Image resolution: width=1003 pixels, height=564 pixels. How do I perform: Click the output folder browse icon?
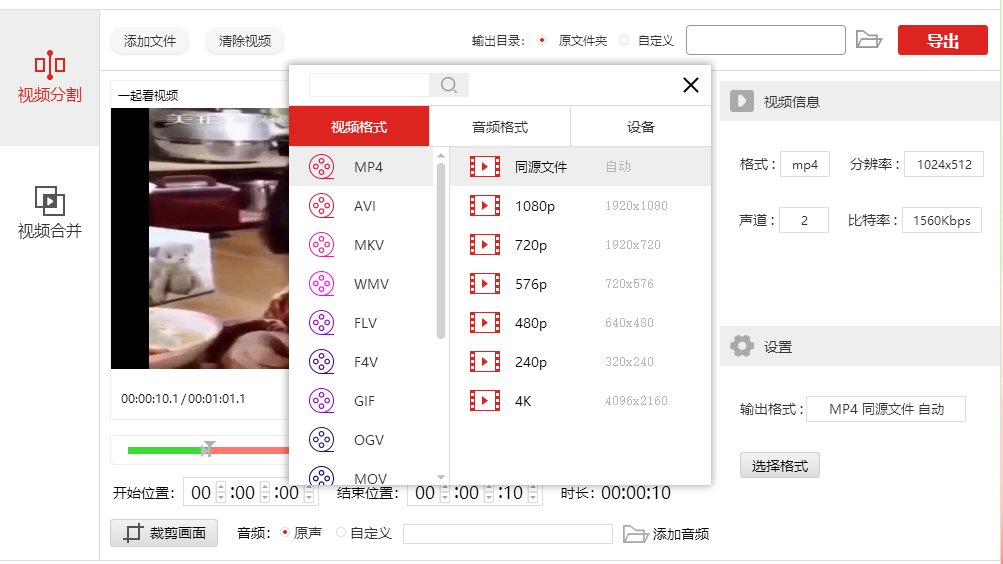(x=868, y=40)
